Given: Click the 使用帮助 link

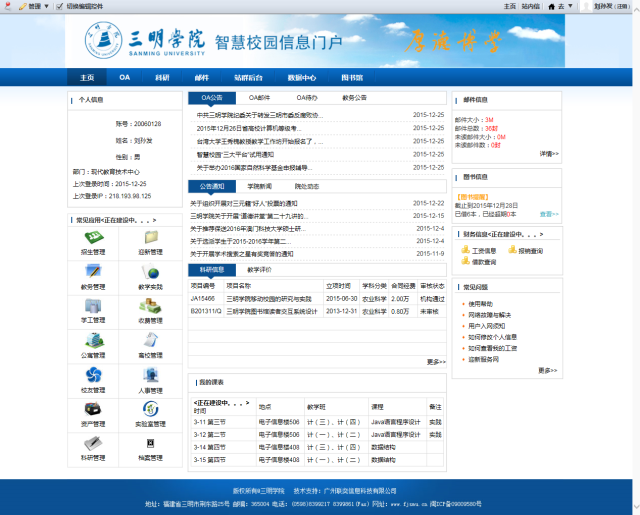Looking at the screenshot, I should (480, 303).
